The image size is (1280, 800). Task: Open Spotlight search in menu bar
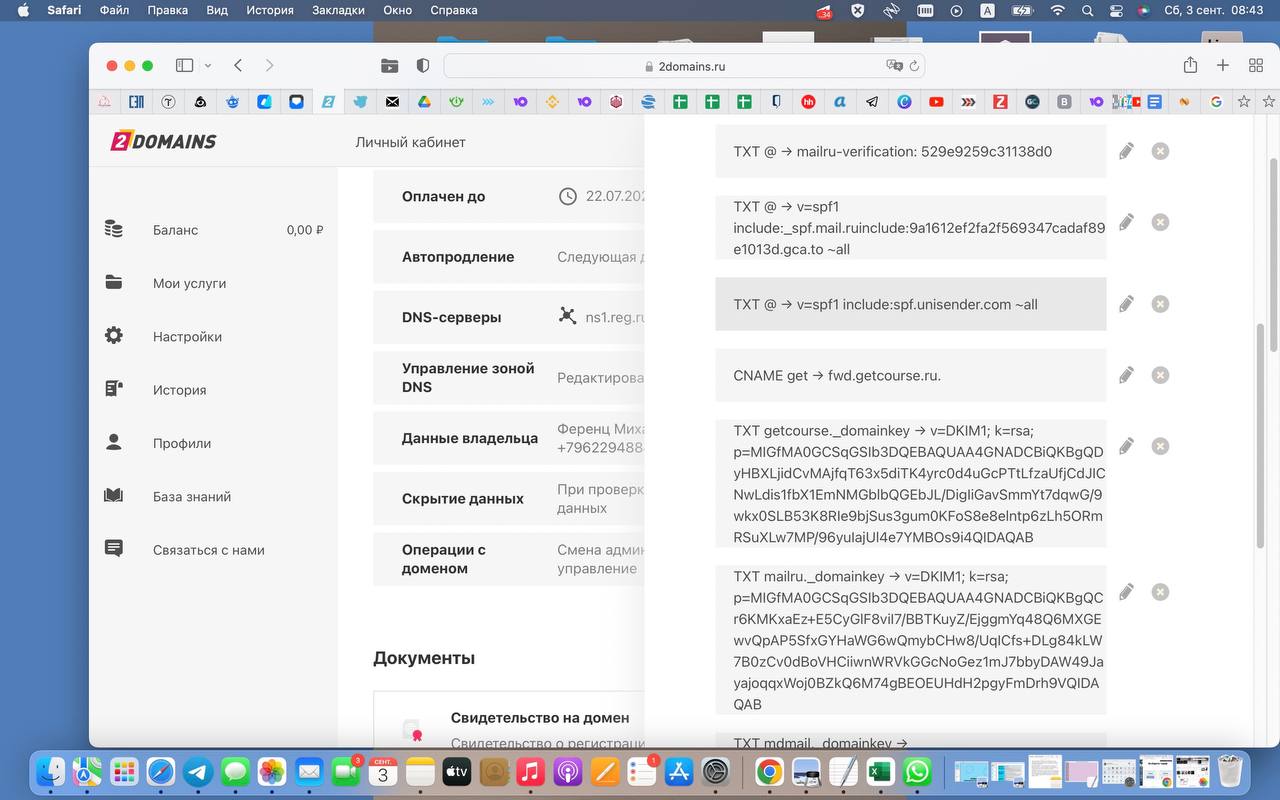coord(1087,10)
